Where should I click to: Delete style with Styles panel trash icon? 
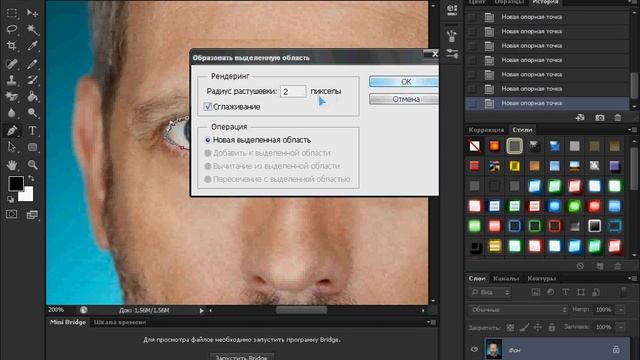(x=618, y=266)
